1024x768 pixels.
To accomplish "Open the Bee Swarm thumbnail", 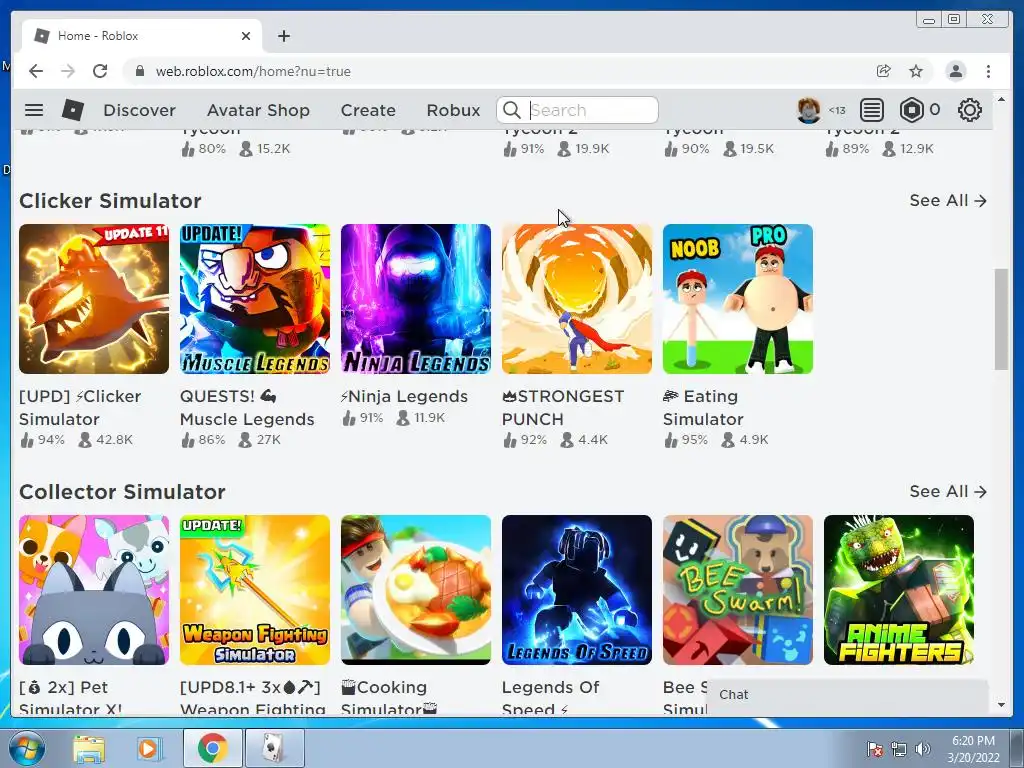I will pos(738,590).
